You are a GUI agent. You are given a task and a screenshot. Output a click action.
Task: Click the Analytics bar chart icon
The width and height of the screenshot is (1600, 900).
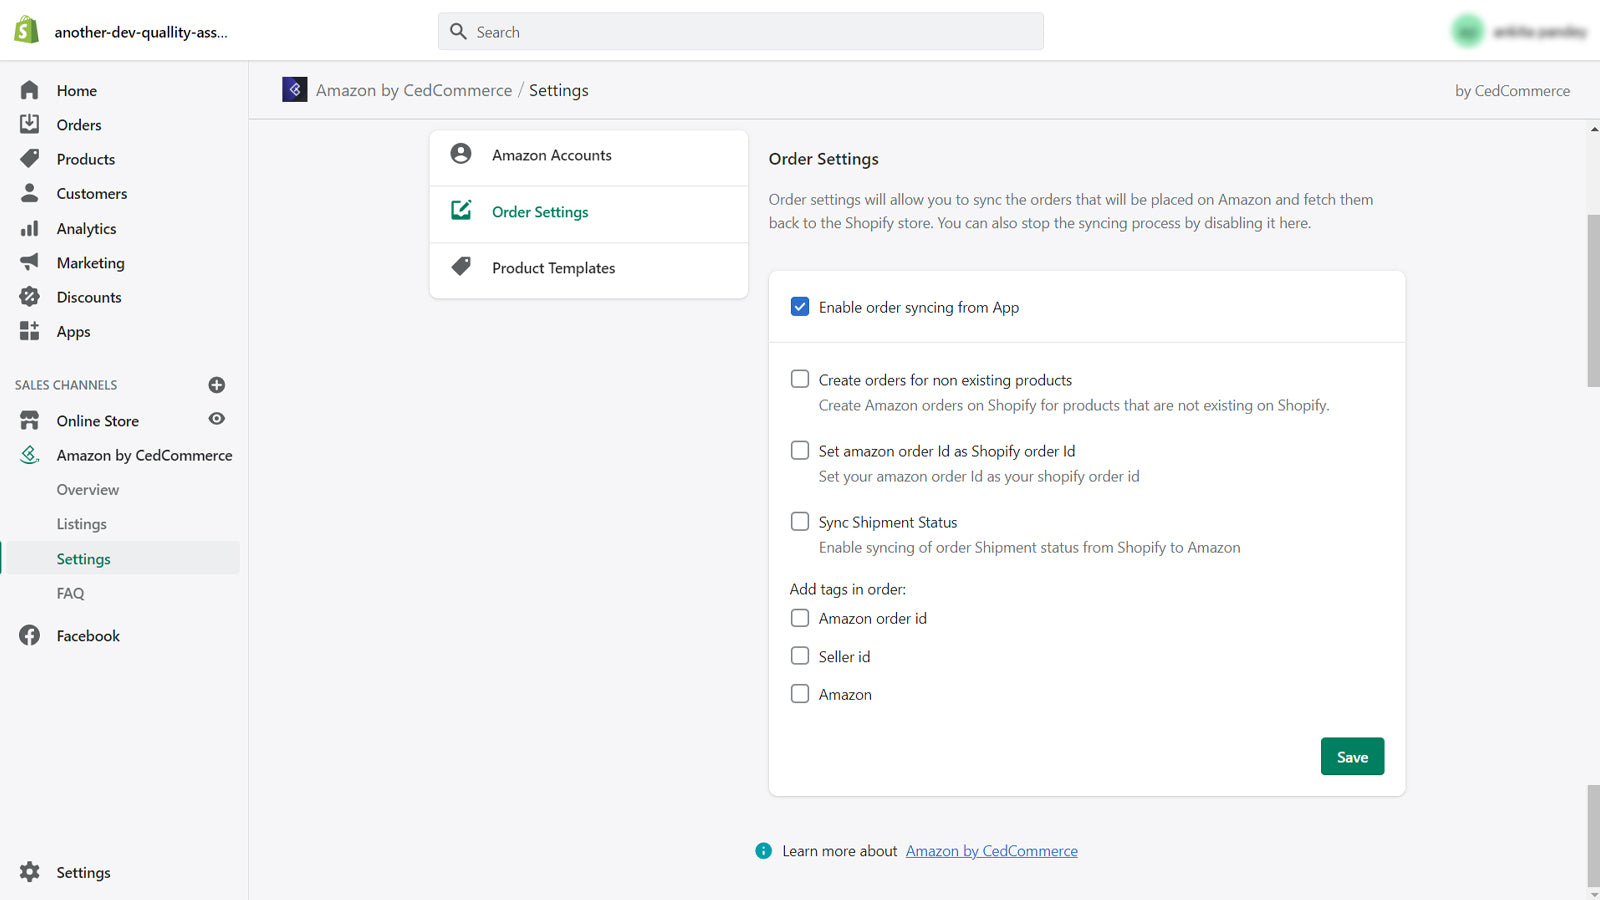(30, 229)
